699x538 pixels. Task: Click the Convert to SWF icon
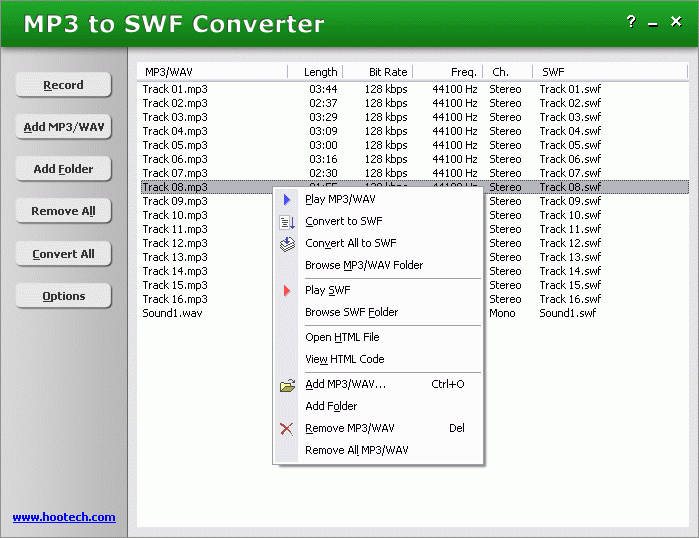[287, 222]
